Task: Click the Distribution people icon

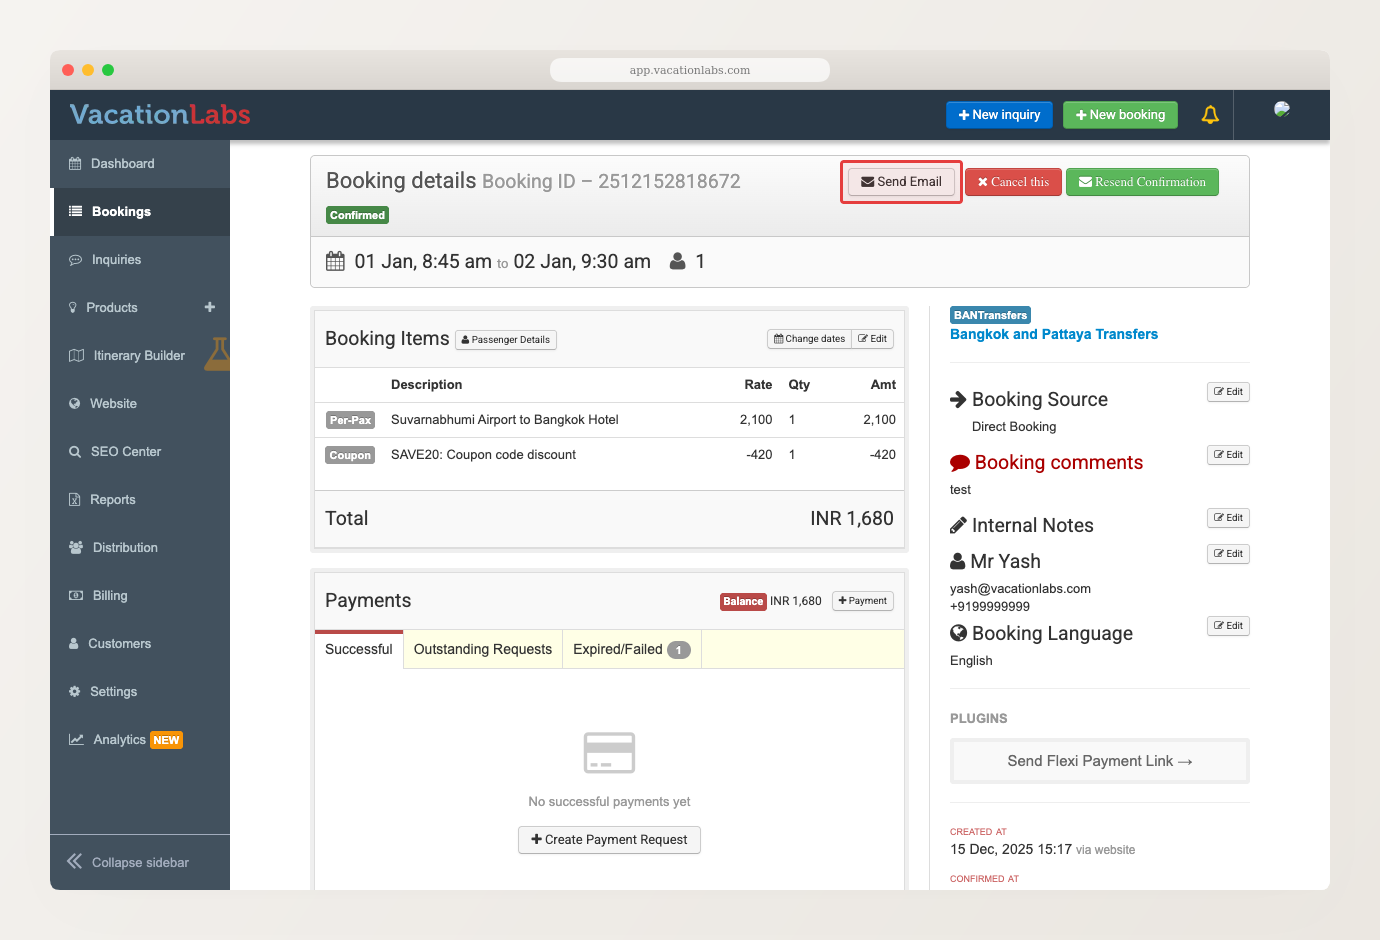Action: point(76,548)
